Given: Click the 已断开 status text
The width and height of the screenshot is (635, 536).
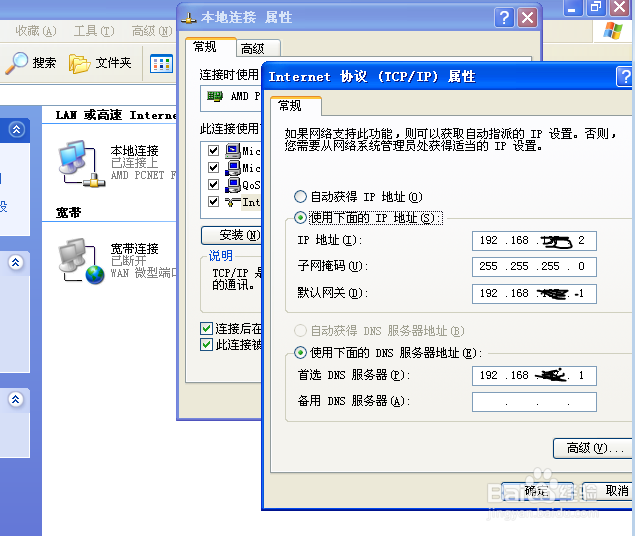Looking at the screenshot, I should coord(128,261).
